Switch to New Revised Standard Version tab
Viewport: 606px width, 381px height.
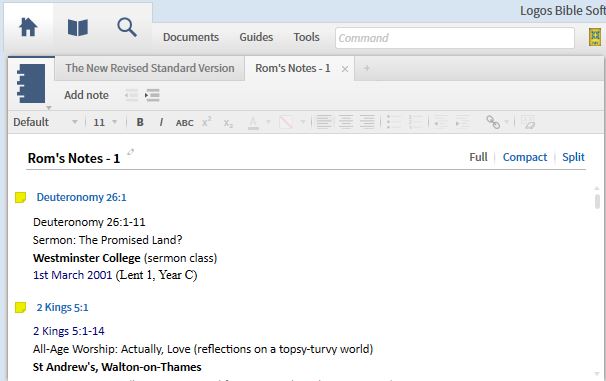tap(150, 68)
